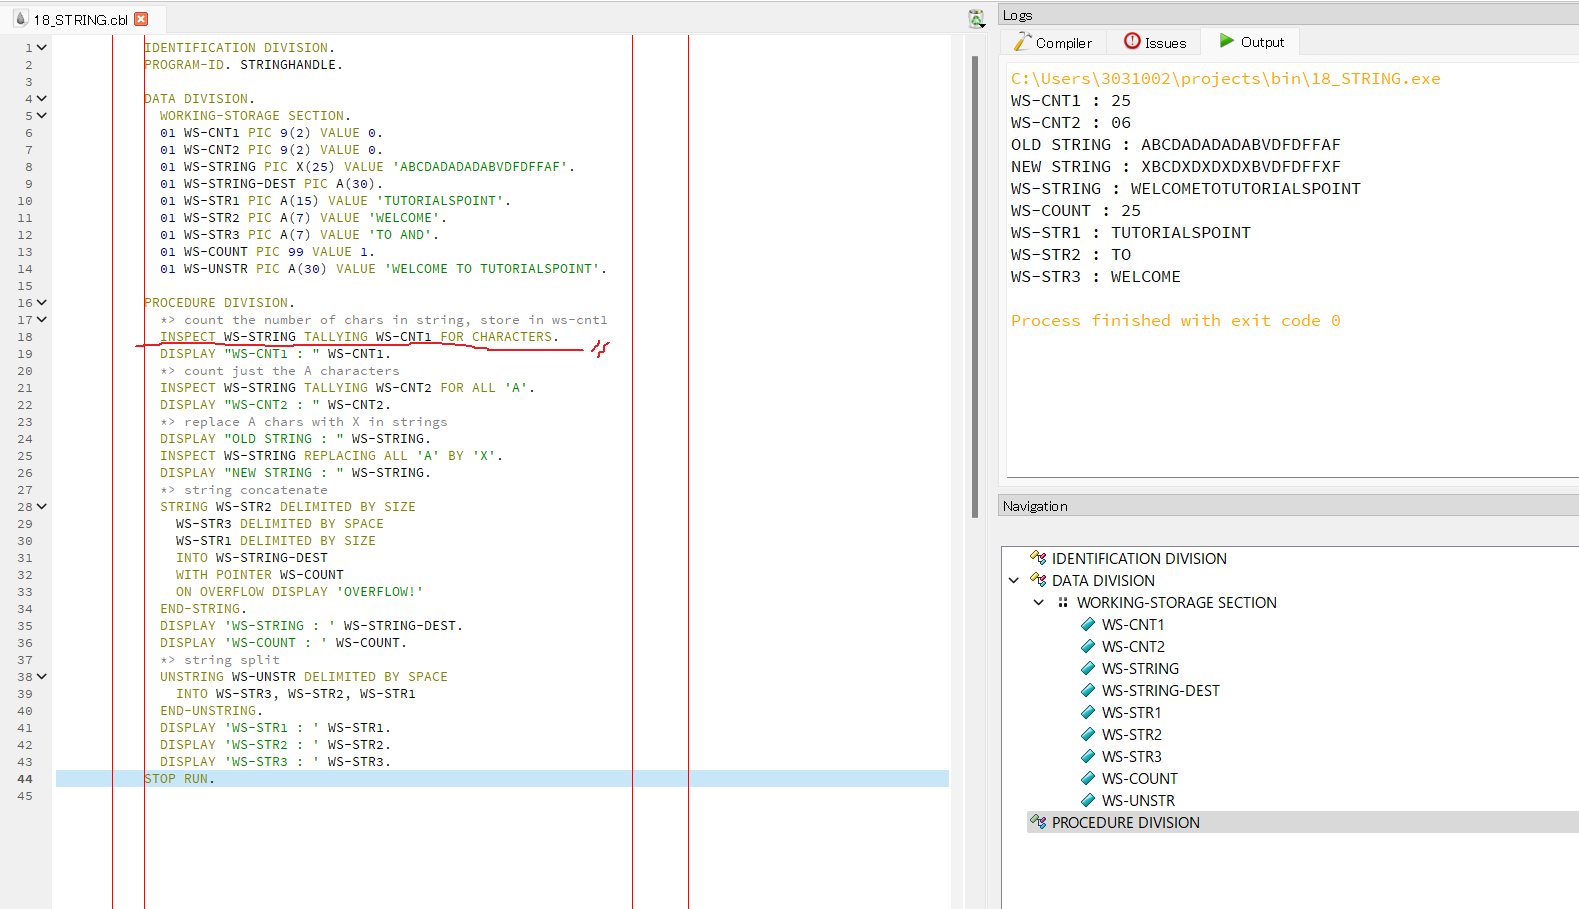This screenshot has height=909, width=1579.
Task: Select the 18_STRING.cbl file tab
Action: click(81, 19)
